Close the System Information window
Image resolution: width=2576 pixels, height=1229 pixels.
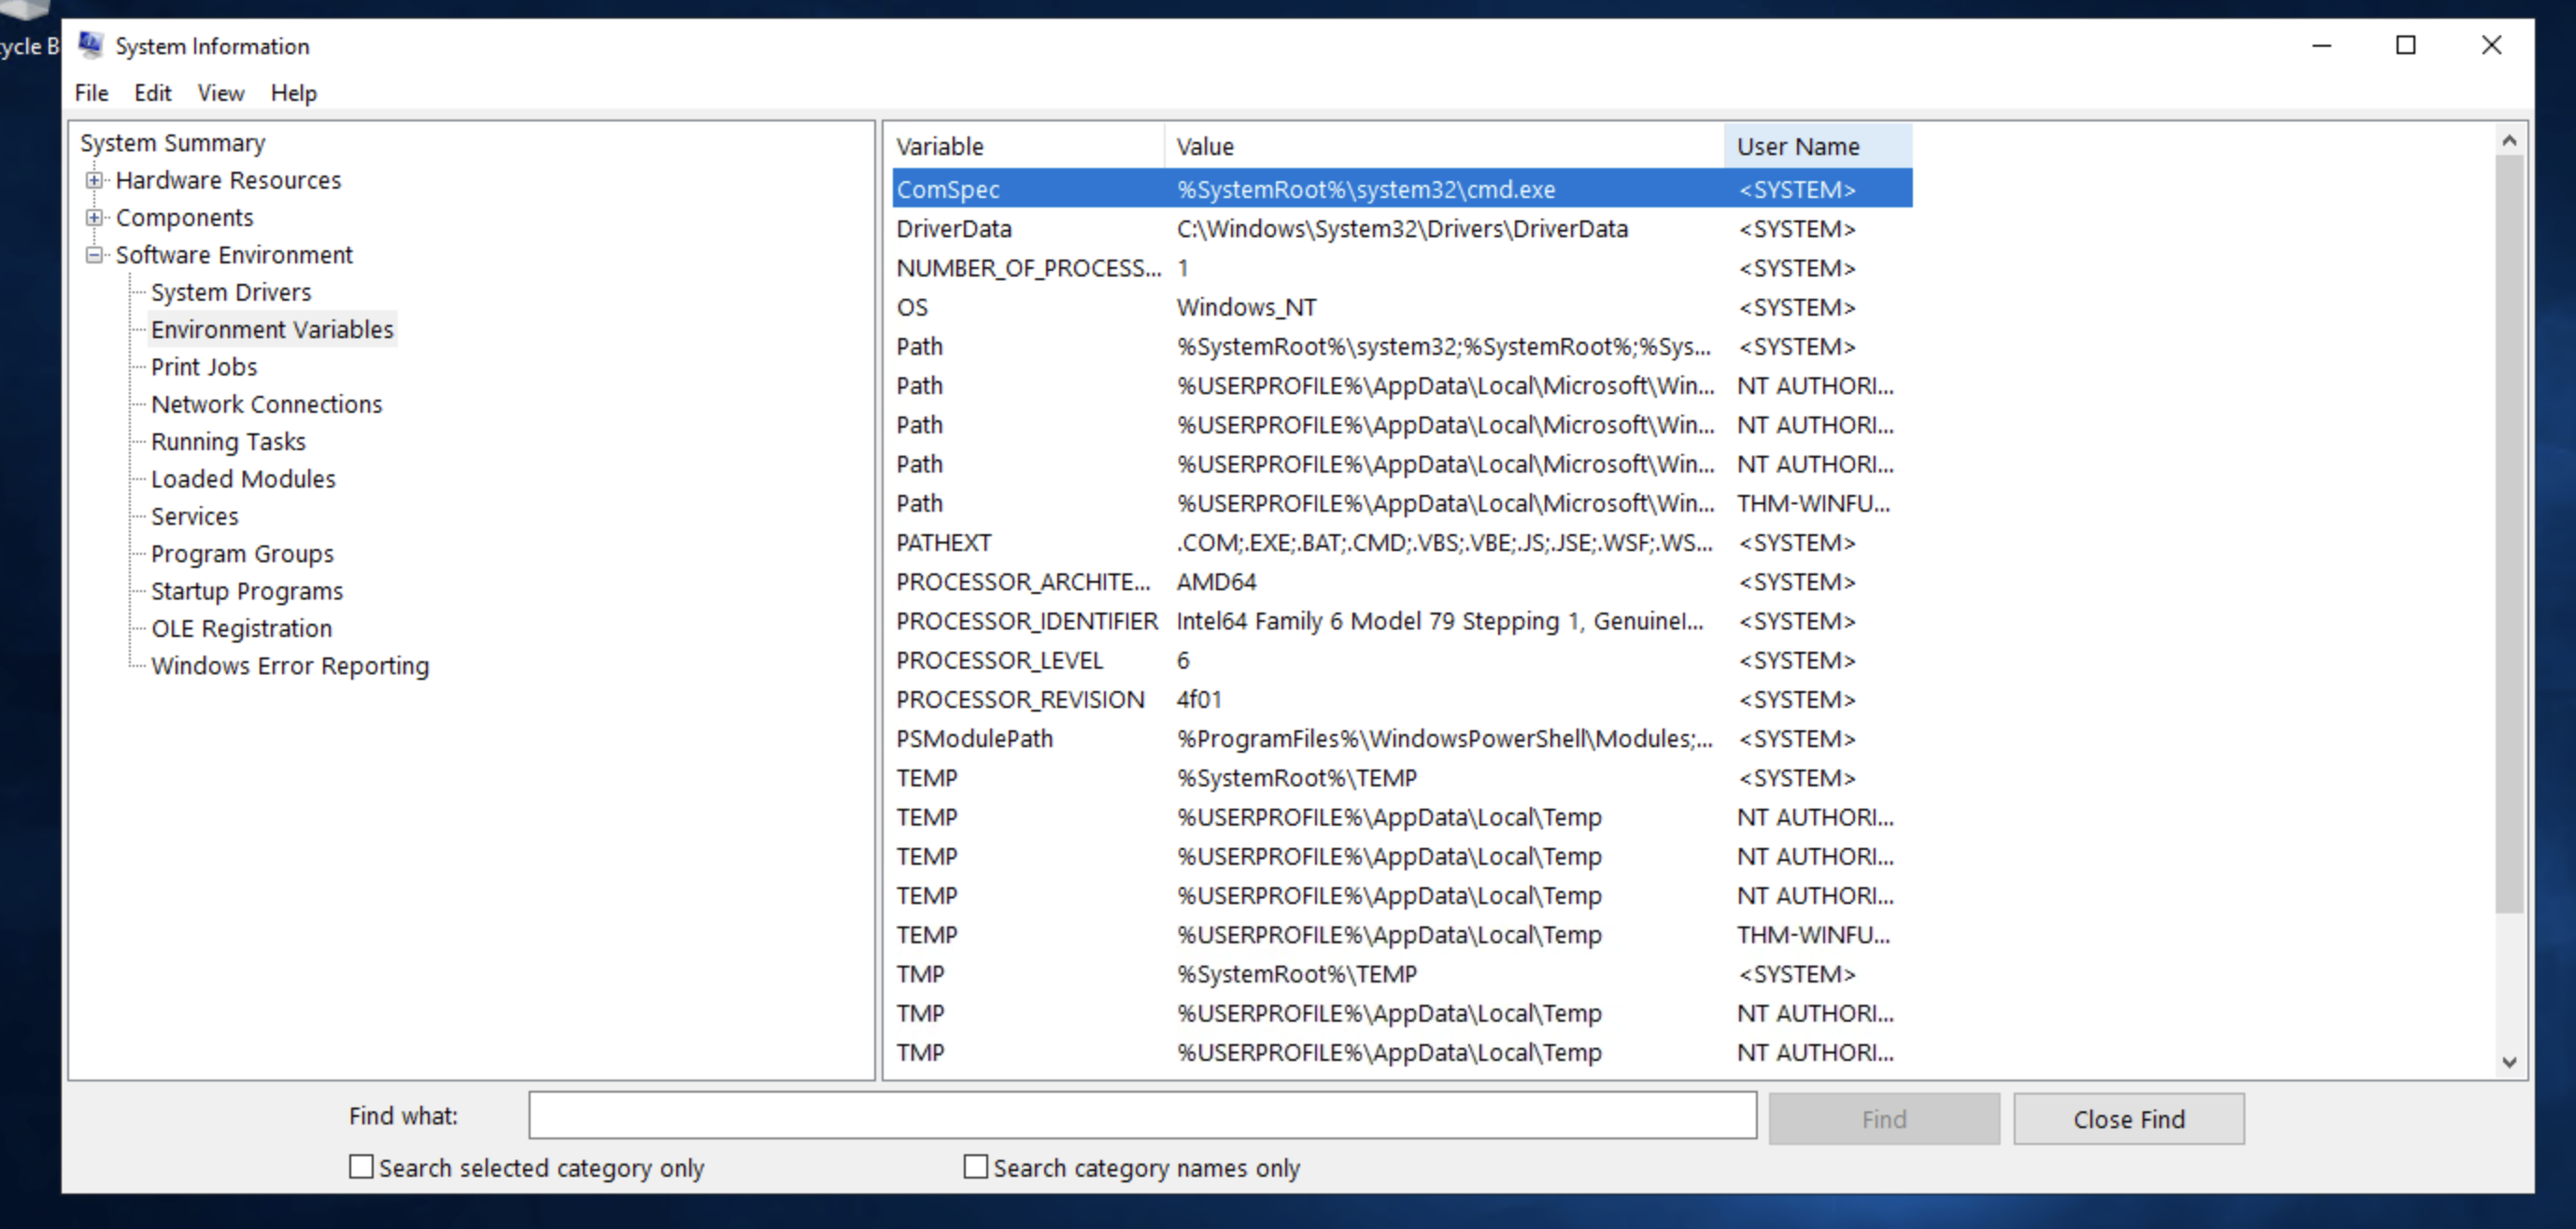click(2491, 45)
